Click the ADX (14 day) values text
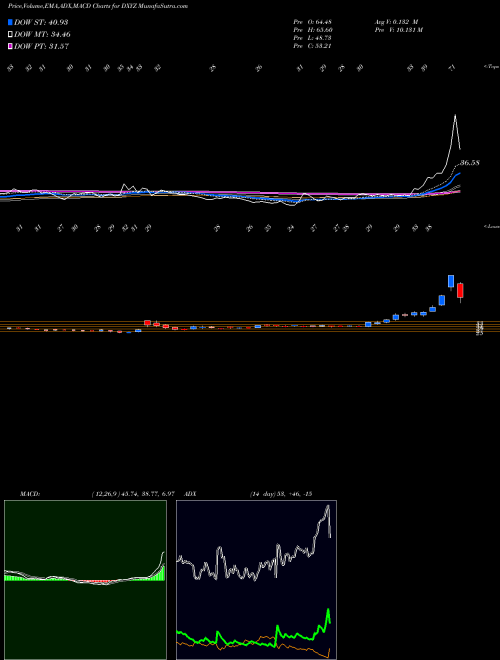 coord(281,494)
